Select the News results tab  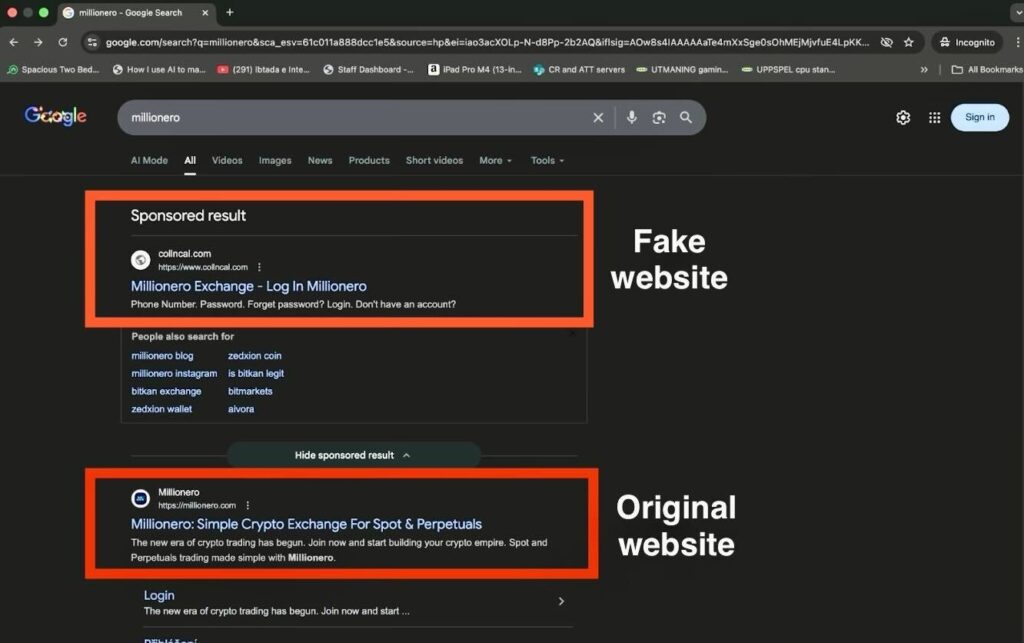point(320,160)
